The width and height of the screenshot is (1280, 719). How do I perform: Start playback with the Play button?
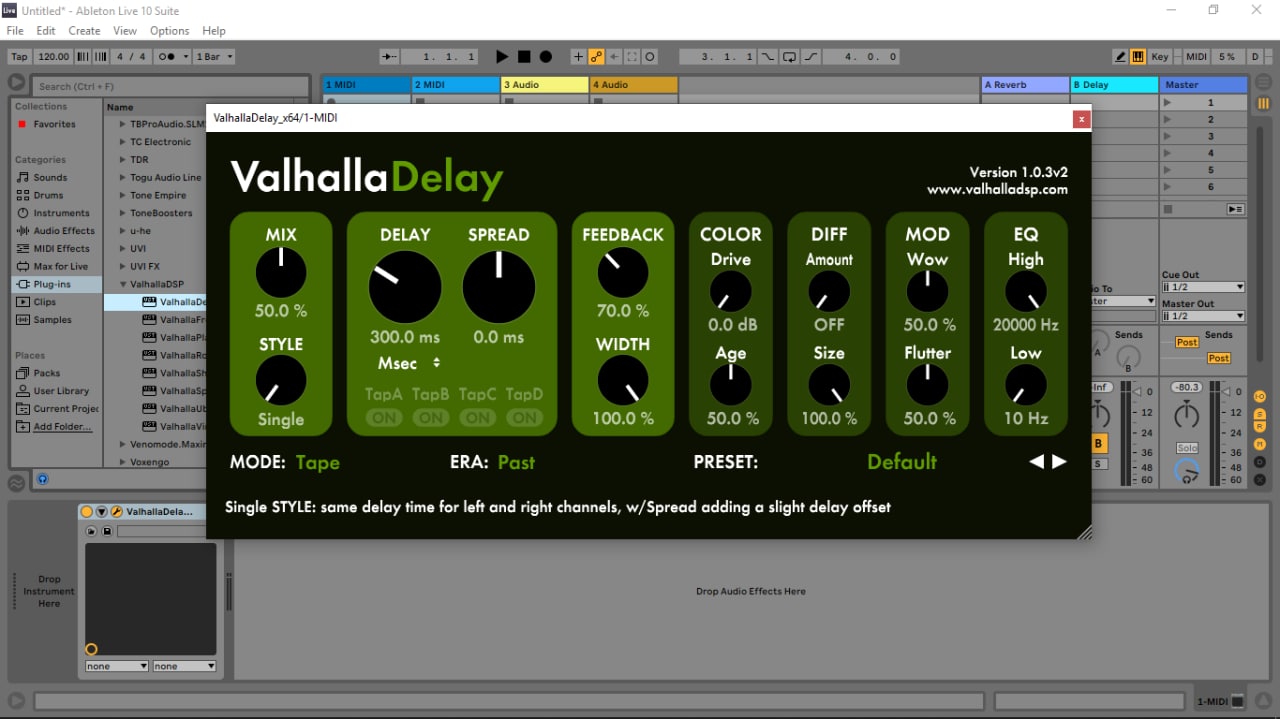pyautogui.click(x=502, y=57)
